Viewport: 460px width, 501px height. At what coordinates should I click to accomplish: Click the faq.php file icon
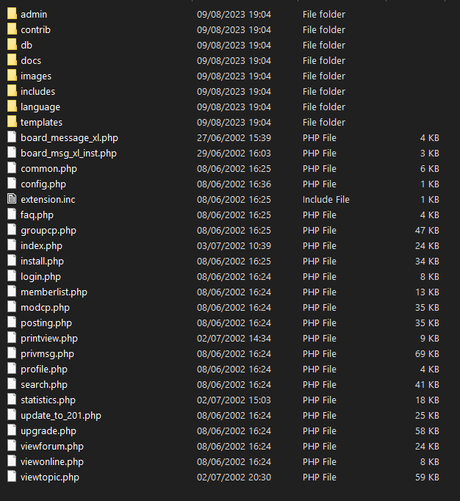[12, 215]
